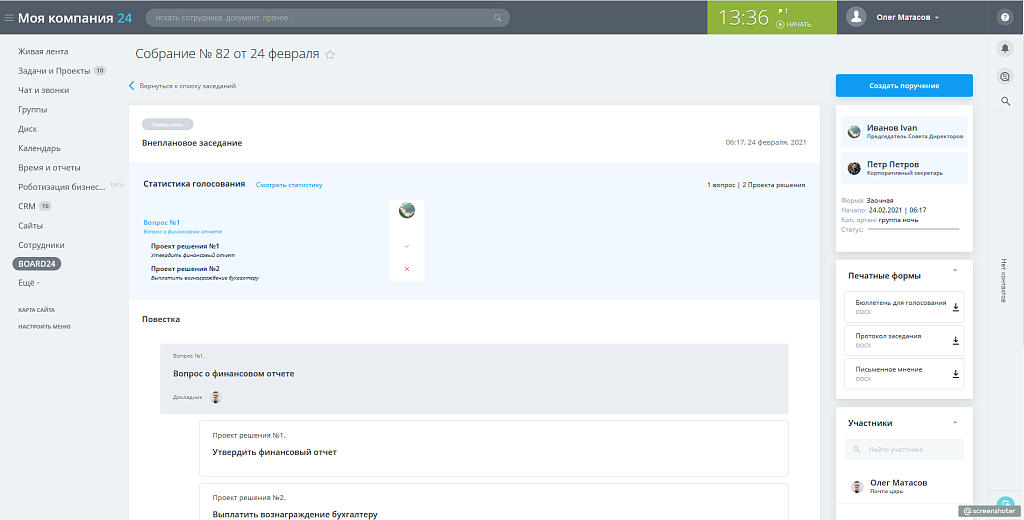The image size is (1024, 520).
Task: Click the 16 badge next to CRM
Action: click(x=45, y=206)
